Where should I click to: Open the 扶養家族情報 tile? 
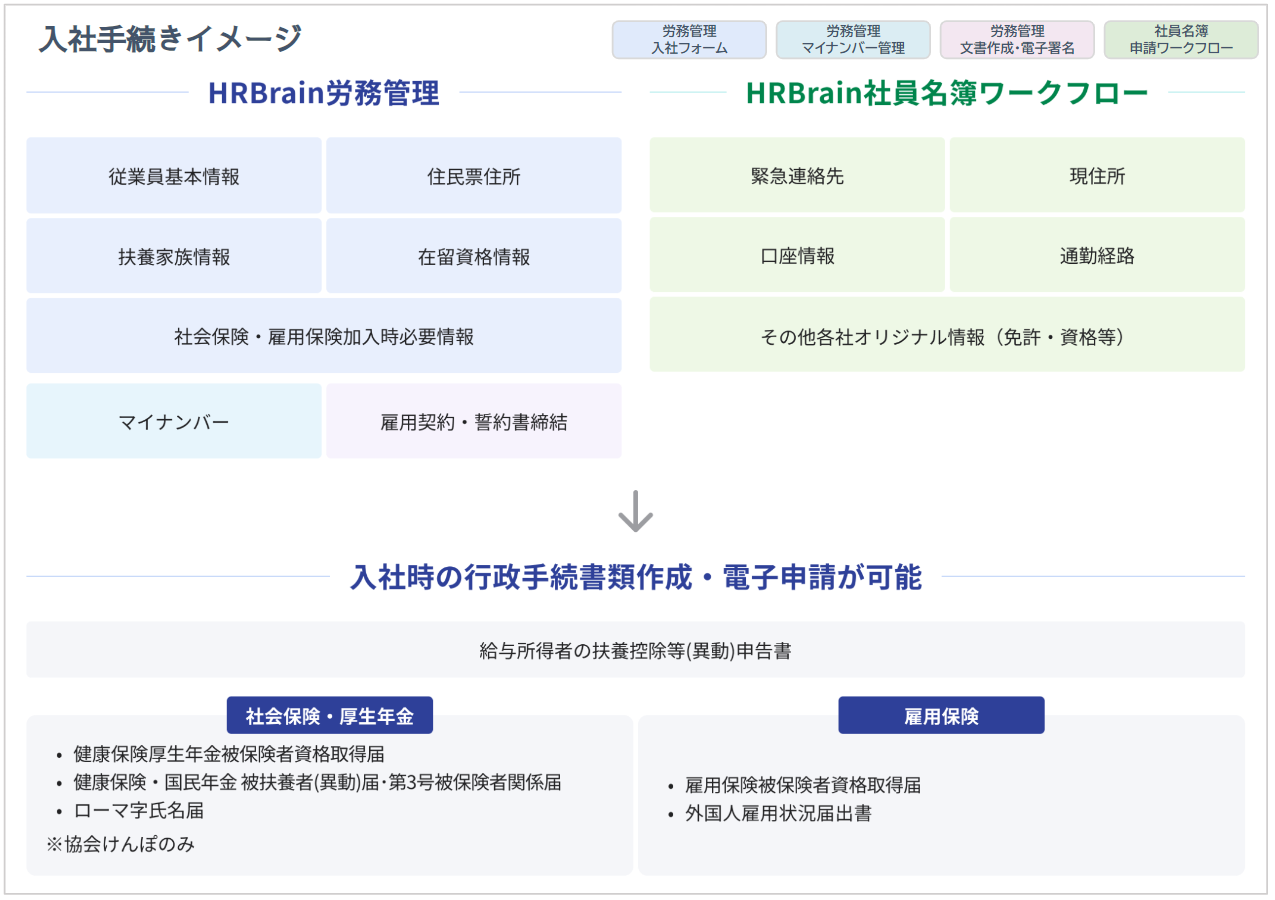coord(174,256)
